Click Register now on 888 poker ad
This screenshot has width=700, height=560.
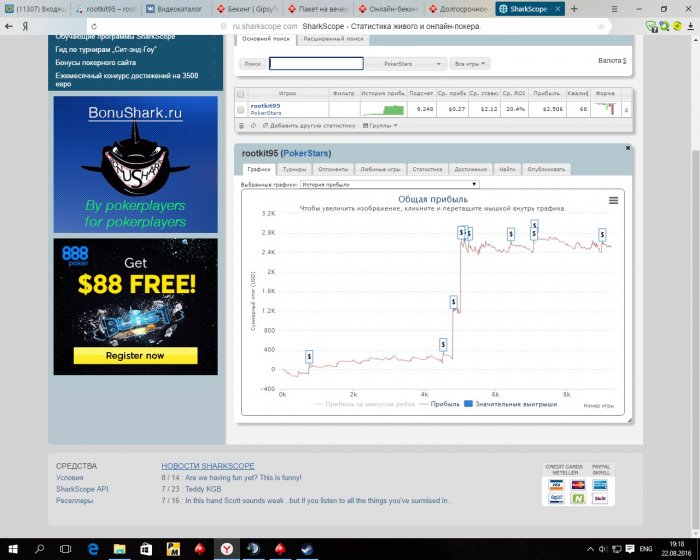pos(135,356)
